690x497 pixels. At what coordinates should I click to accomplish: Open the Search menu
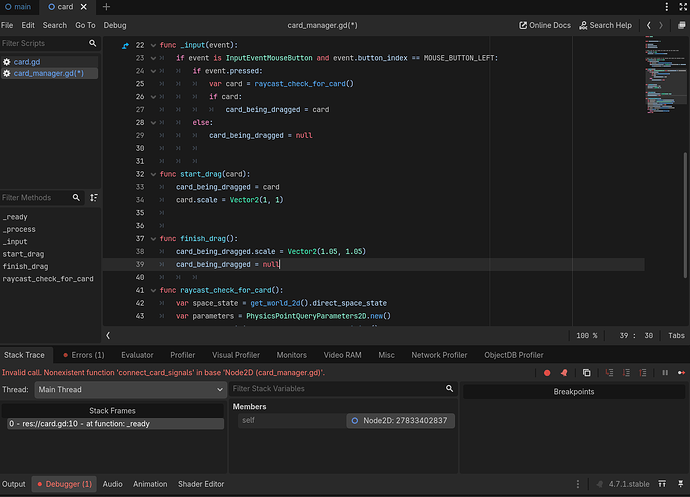click(55, 26)
